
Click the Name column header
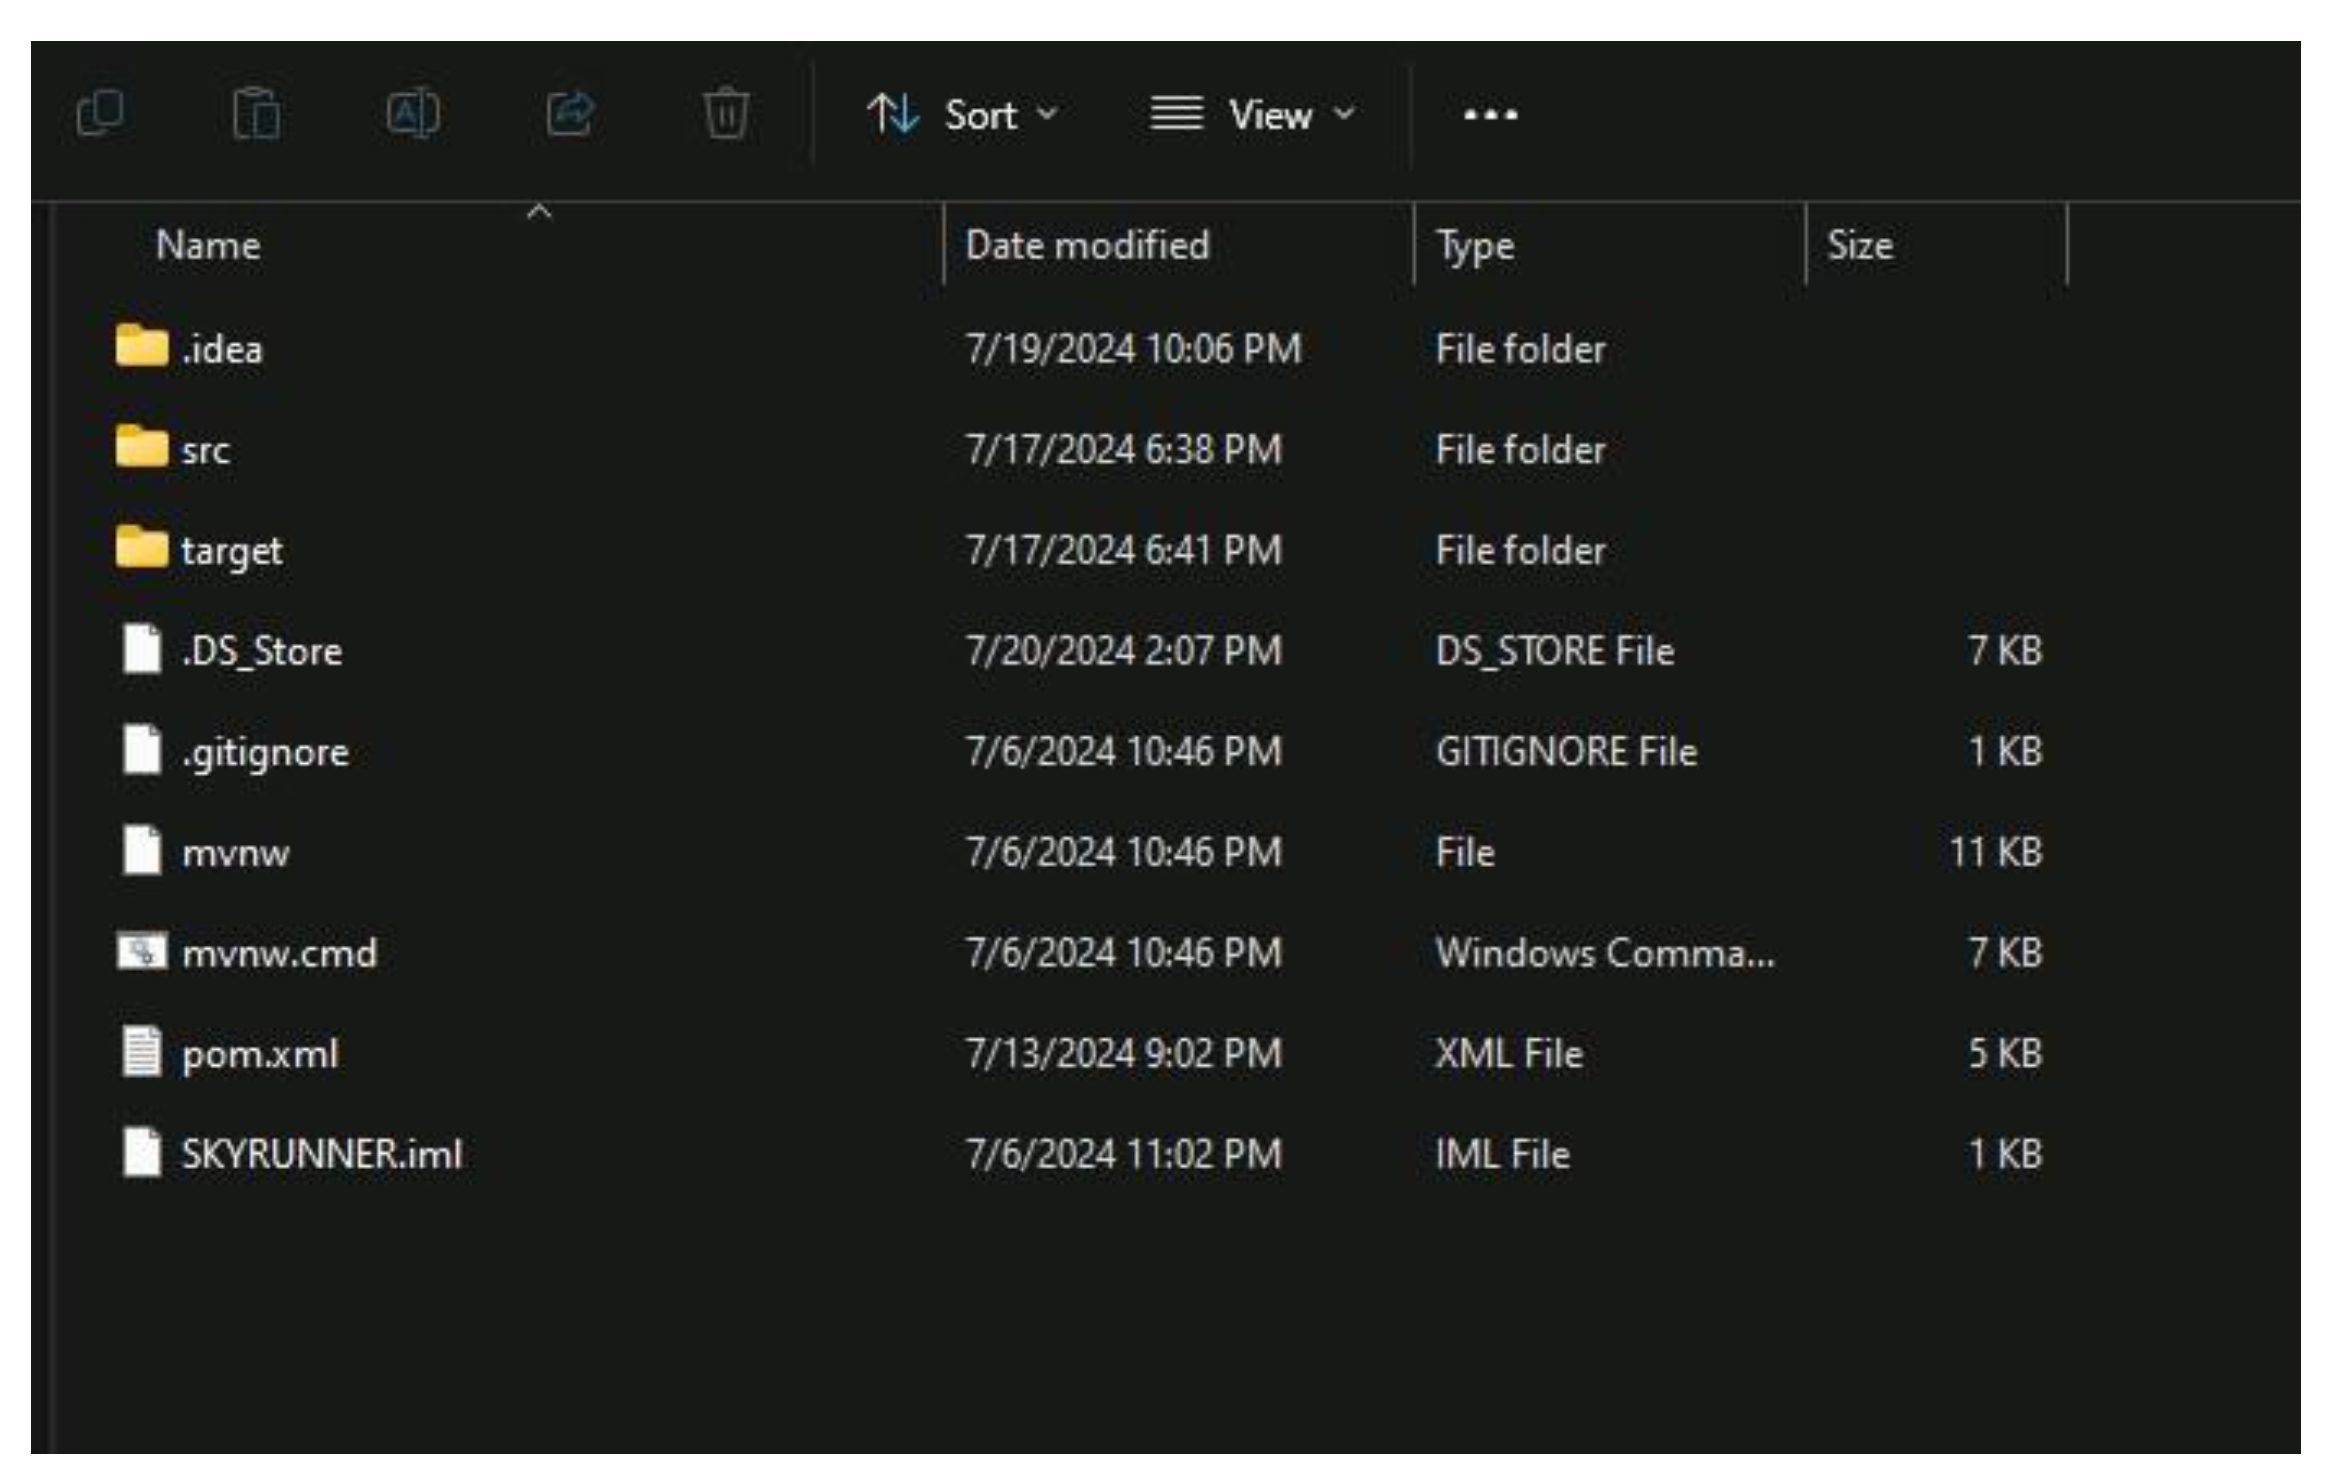click(x=205, y=245)
